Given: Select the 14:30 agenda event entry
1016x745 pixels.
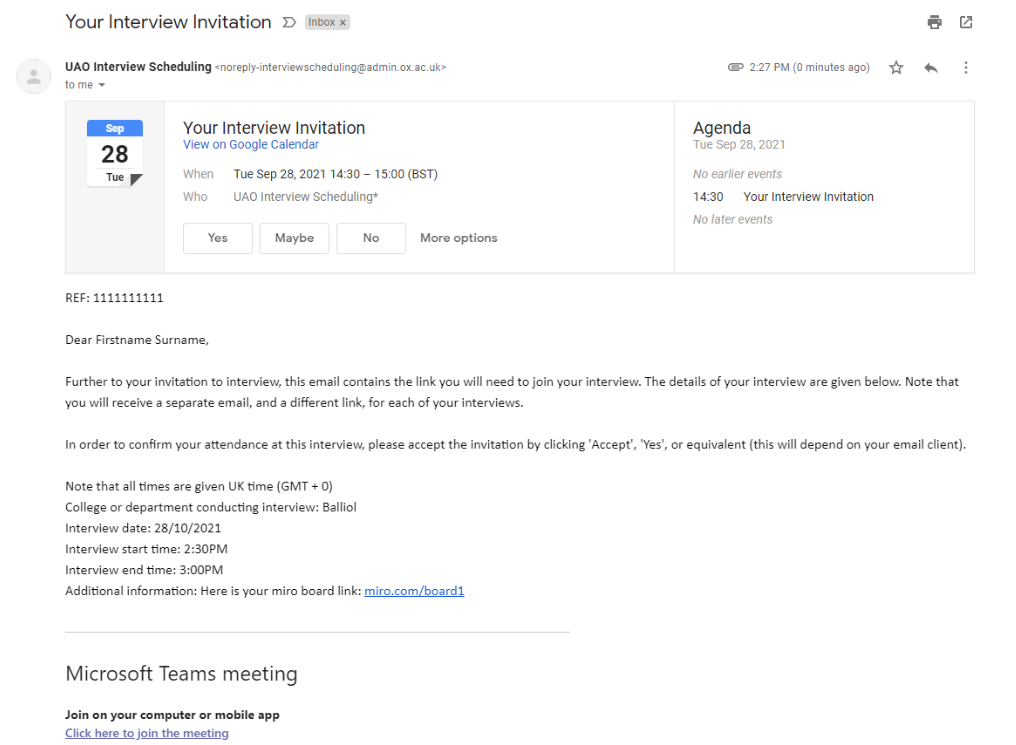Looking at the screenshot, I should pos(783,197).
